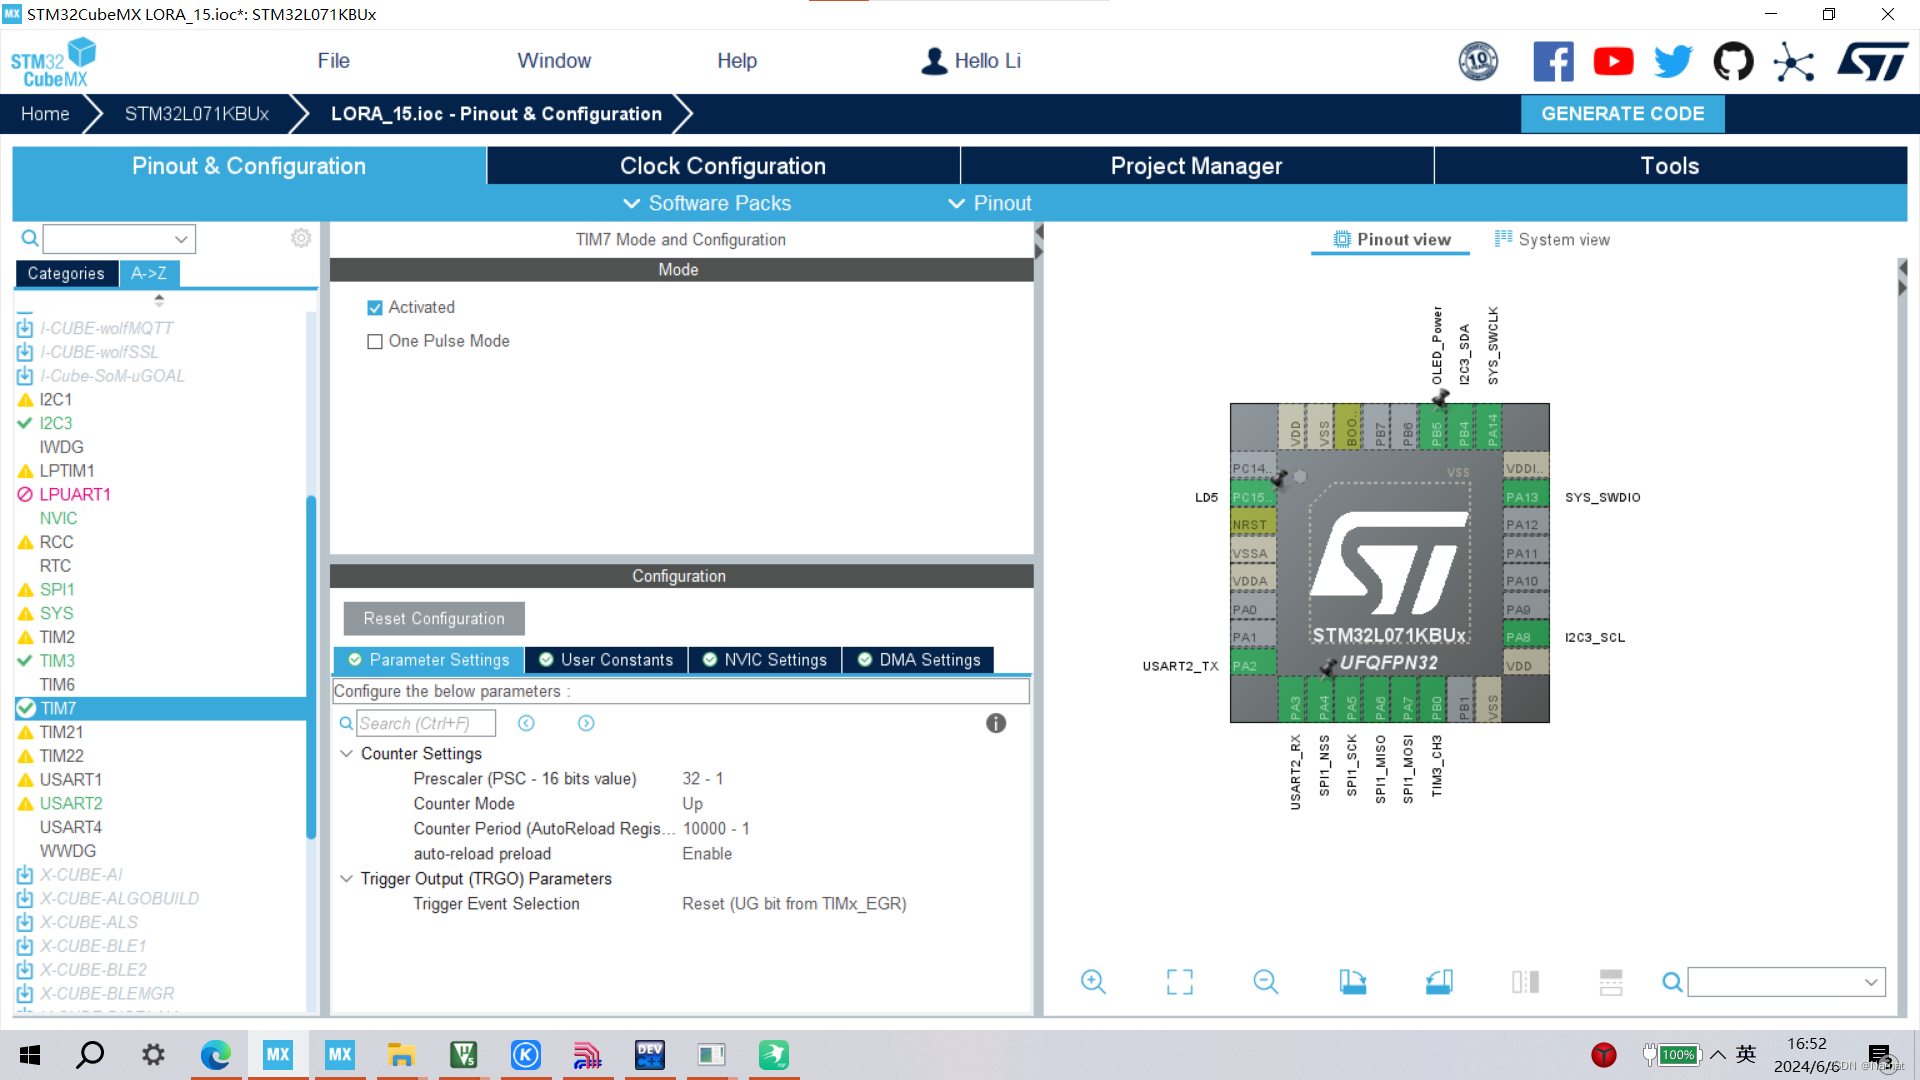The width and height of the screenshot is (1920, 1080).
Task: Click the ST logo icon
Action: [x=1872, y=62]
